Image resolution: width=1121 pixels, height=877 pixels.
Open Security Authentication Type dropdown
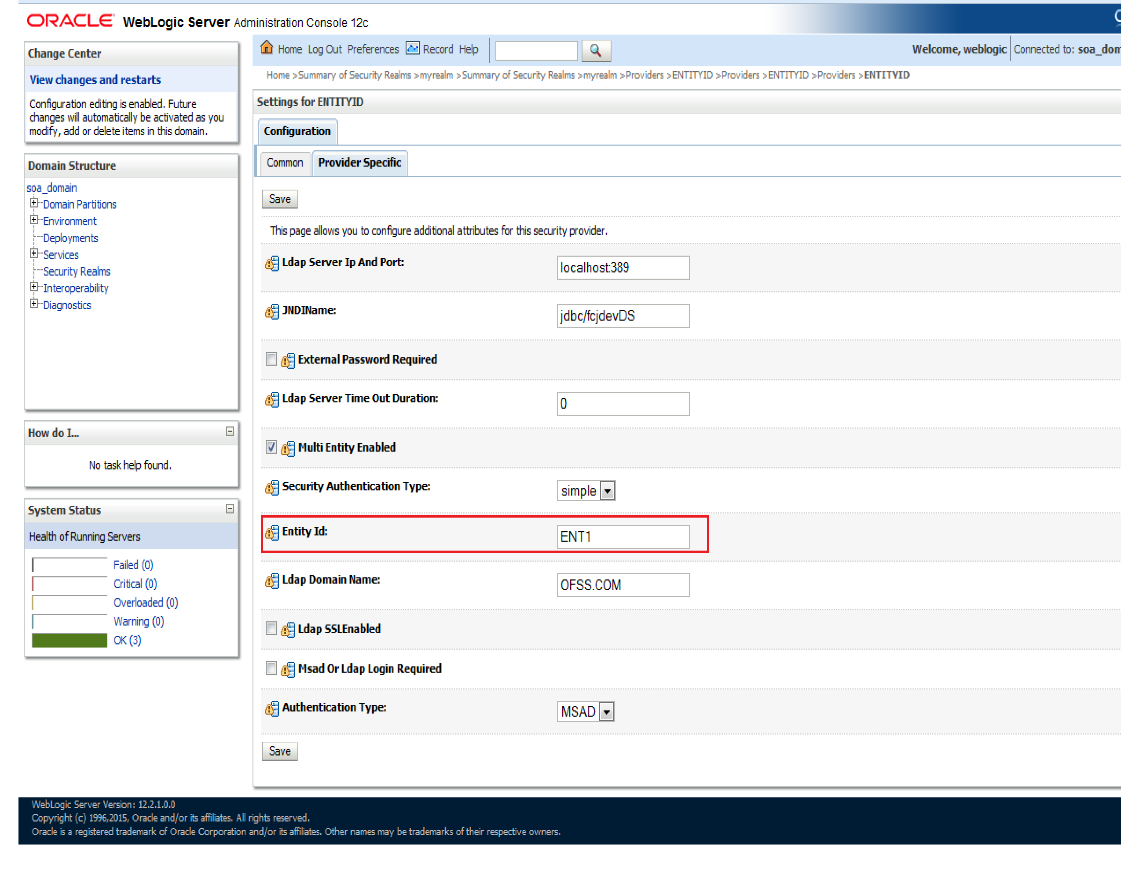pos(586,491)
